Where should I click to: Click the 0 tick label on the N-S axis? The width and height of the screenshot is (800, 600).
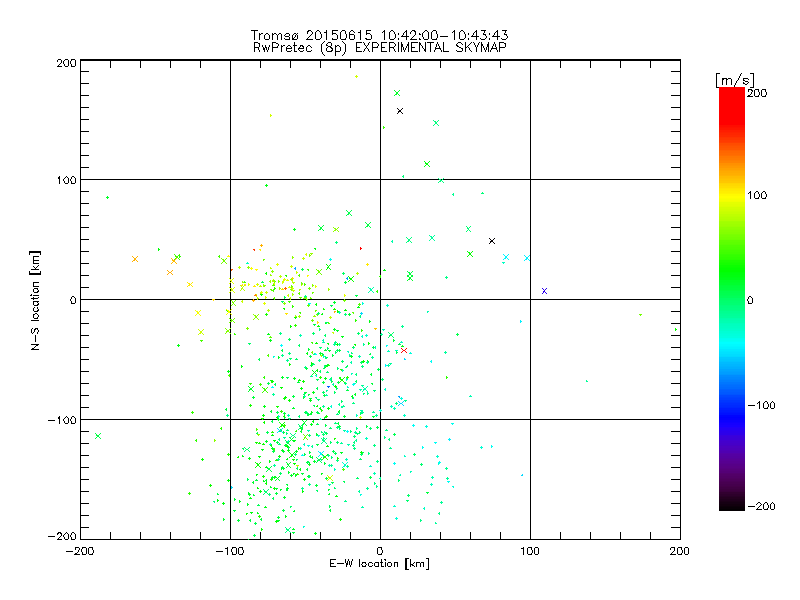coord(73,300)
